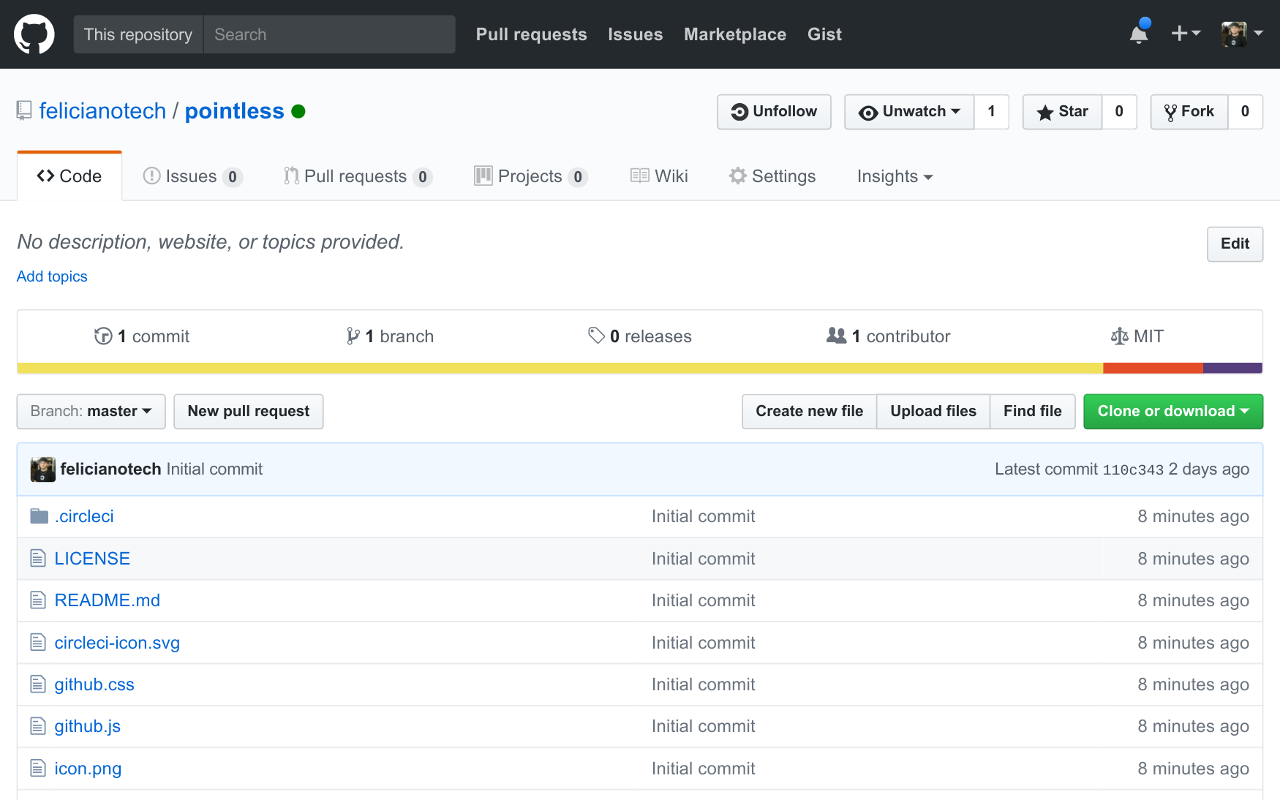Open the Unwatch dropdown
Image resolution: width=1280 pixels, height=800 pixels.
(910, 112)
